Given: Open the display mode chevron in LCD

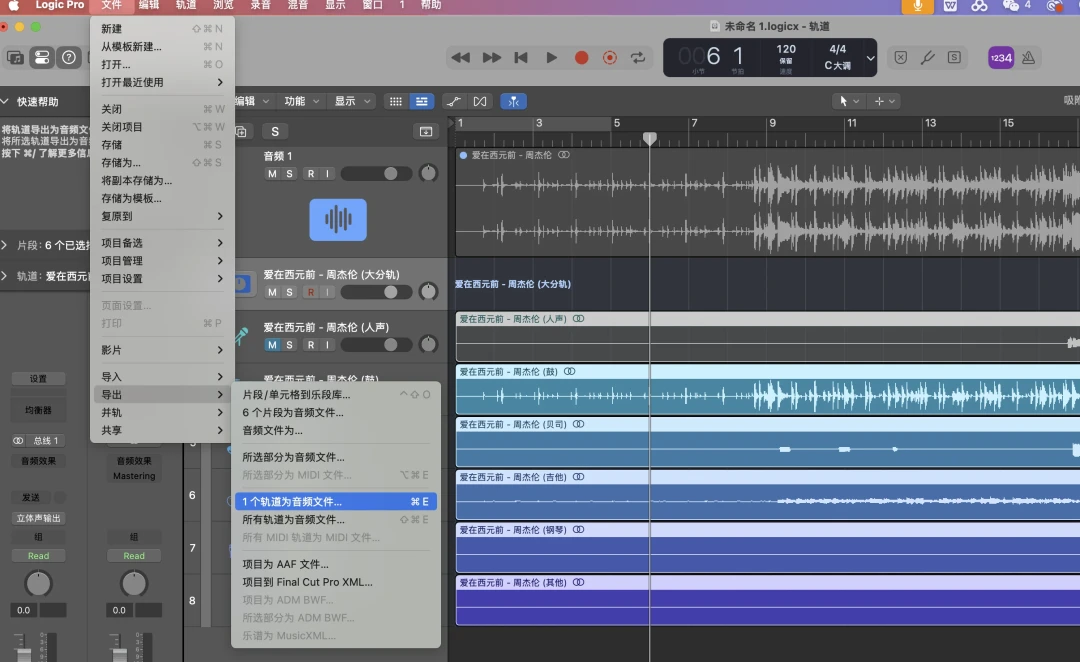Looking at the screenshot, I should (871, 58).
